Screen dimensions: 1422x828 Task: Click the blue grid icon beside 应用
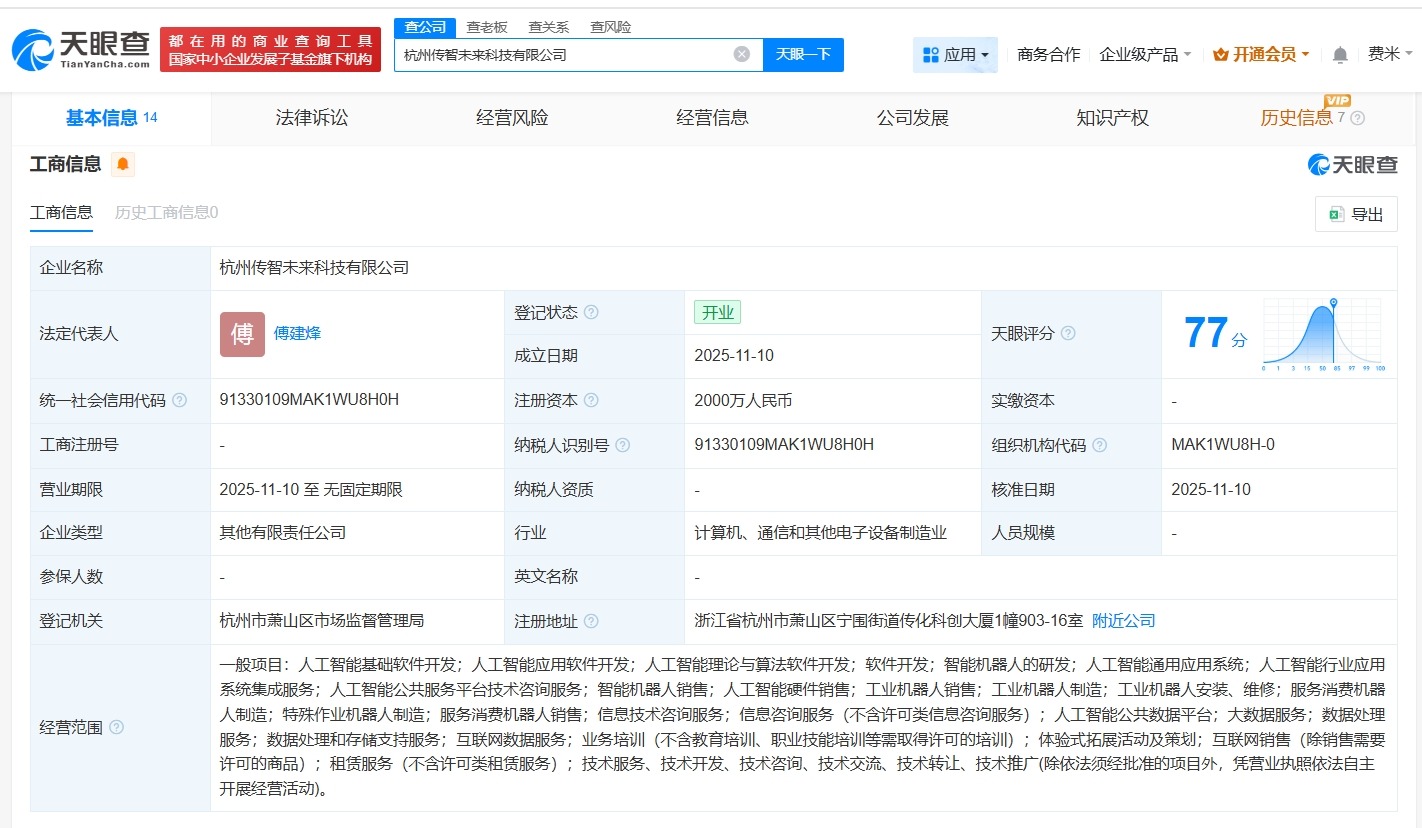[930, 54]
